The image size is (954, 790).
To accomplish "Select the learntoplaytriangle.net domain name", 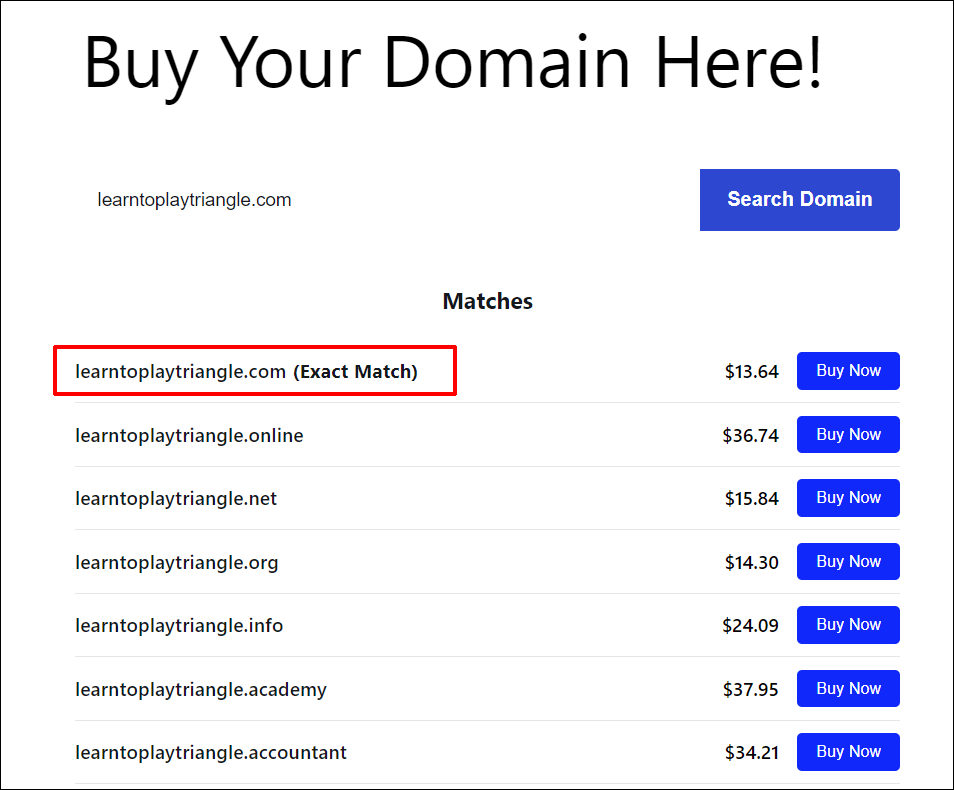I will (x=175, y=498).
